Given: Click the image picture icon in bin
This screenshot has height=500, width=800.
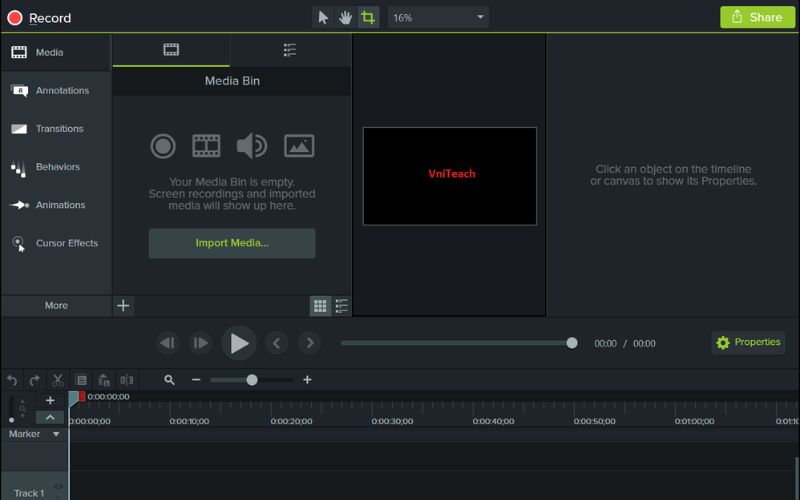Looking at the screenshot, I should (299, 146).
